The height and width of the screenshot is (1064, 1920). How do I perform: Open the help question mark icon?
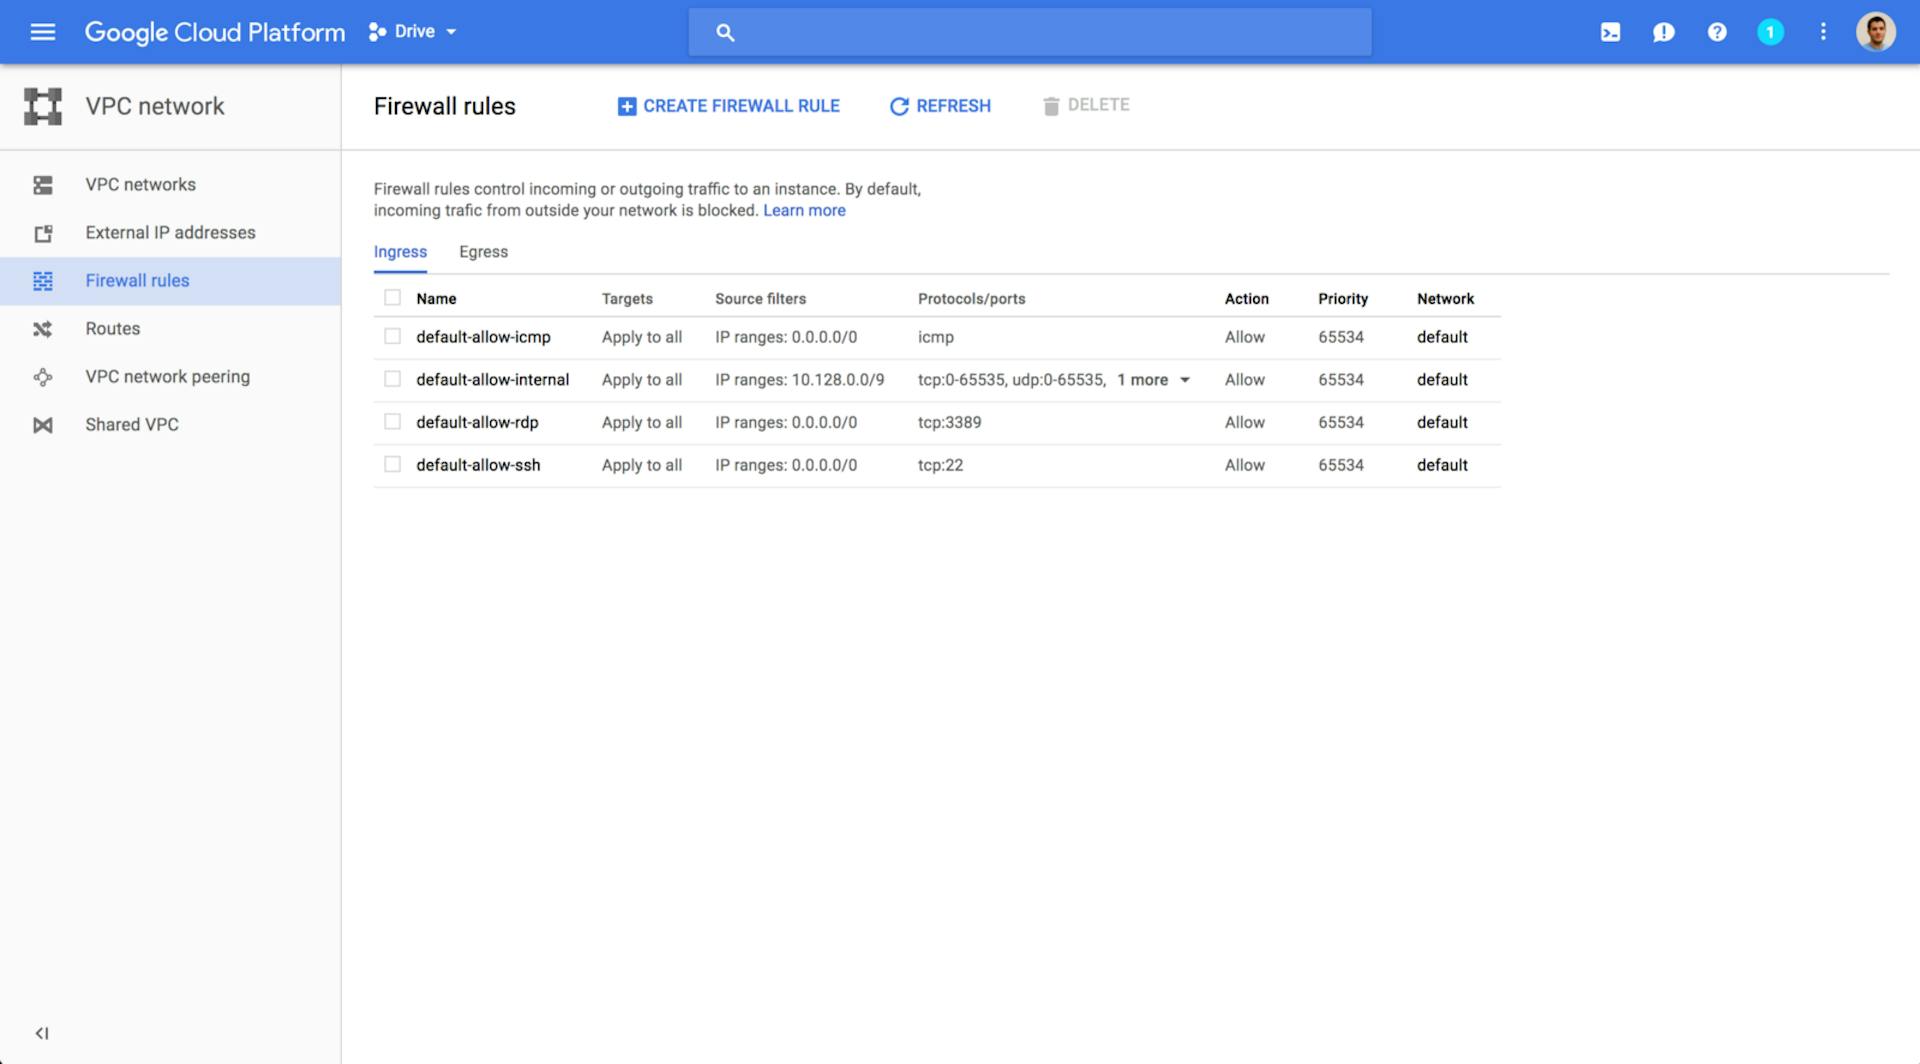click(x=1717, y=31)
